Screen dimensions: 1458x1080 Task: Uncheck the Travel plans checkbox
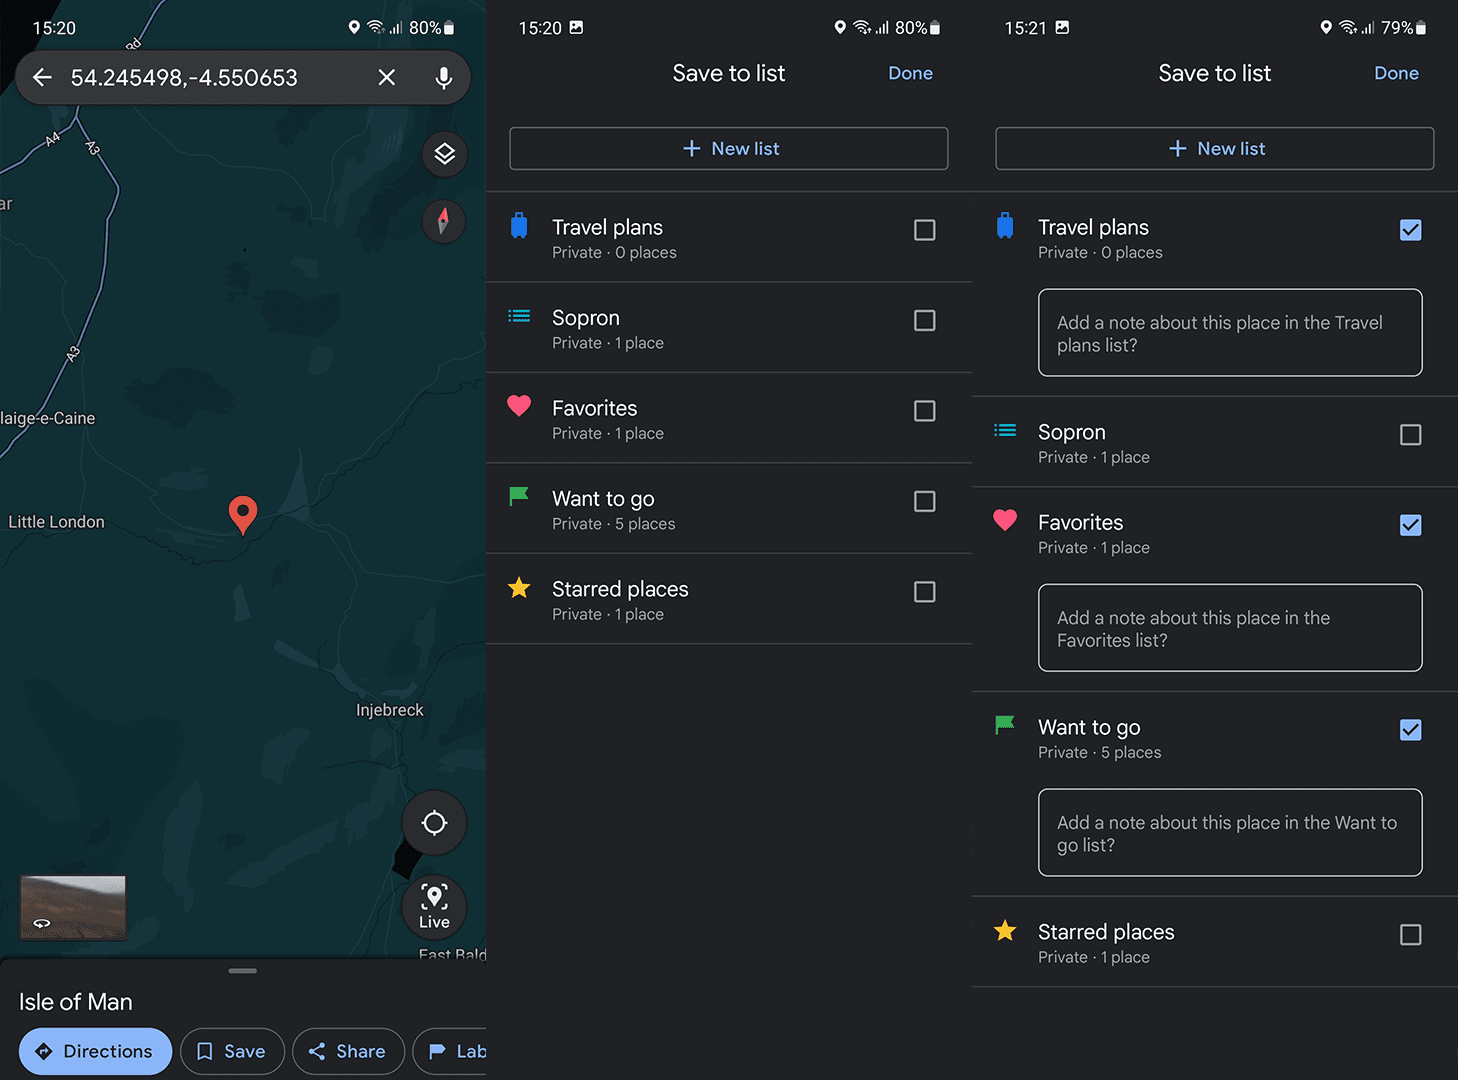click(x=1410, y=230)
